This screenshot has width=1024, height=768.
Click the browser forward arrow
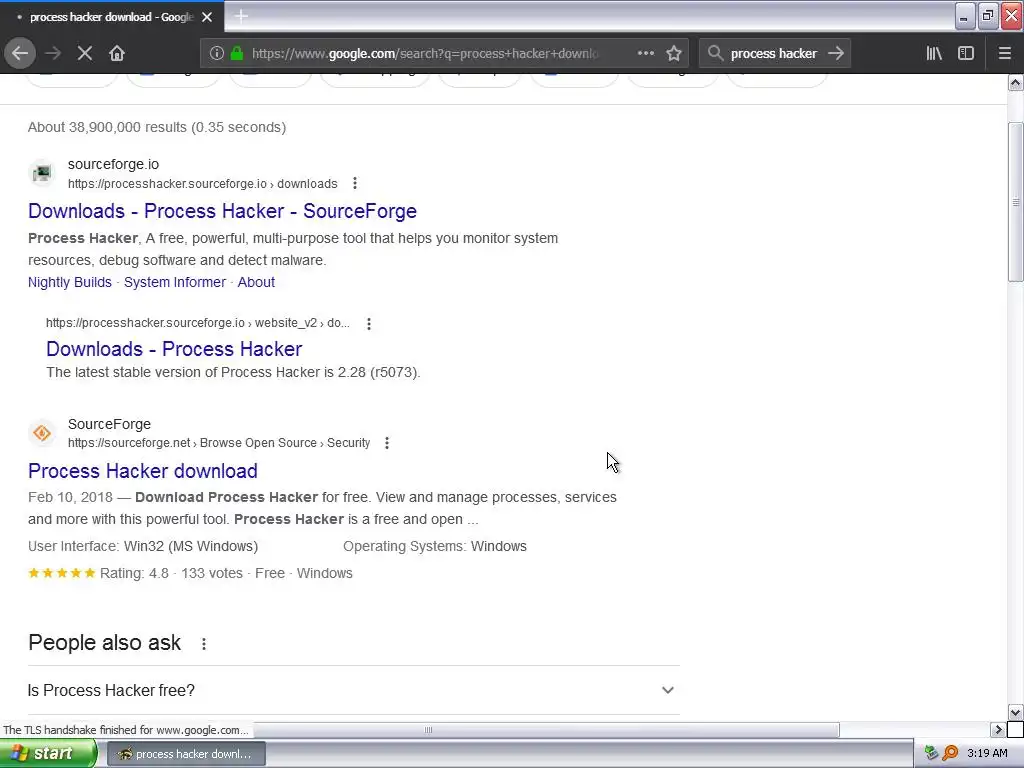(x=53, y=54)
